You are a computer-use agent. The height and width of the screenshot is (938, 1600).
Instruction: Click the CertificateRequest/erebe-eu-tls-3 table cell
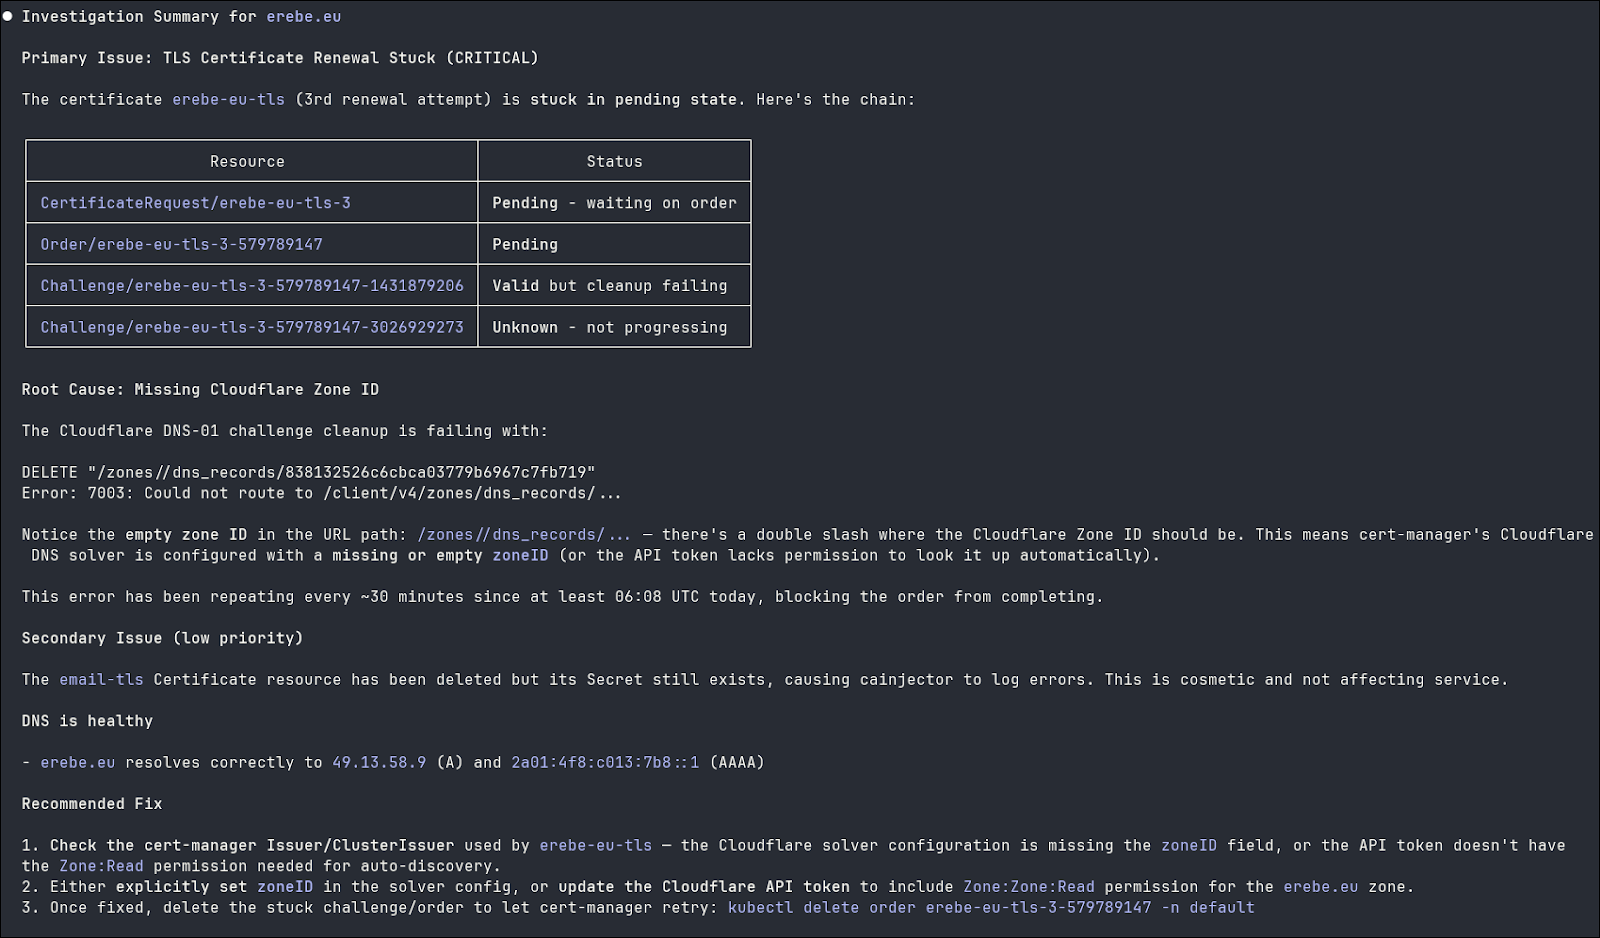click(x=252, y=203)
